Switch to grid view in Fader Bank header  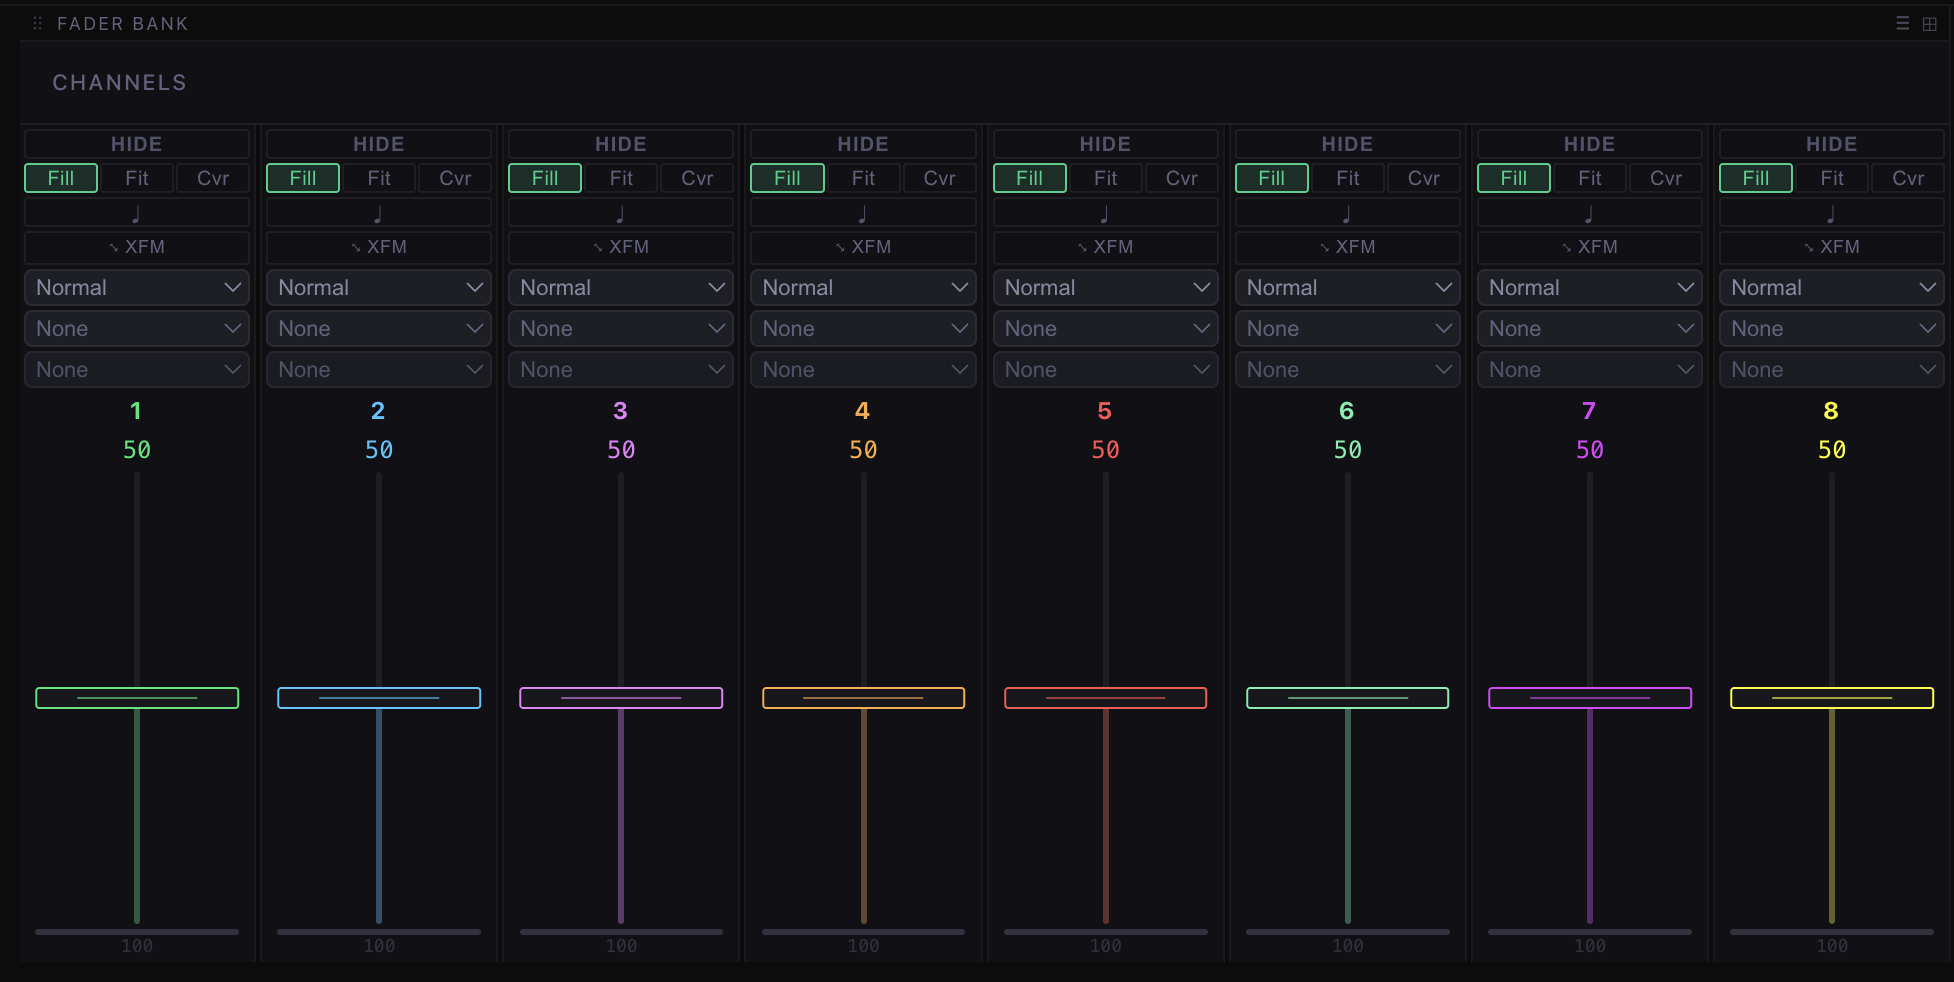click(x=1930, y=23)
